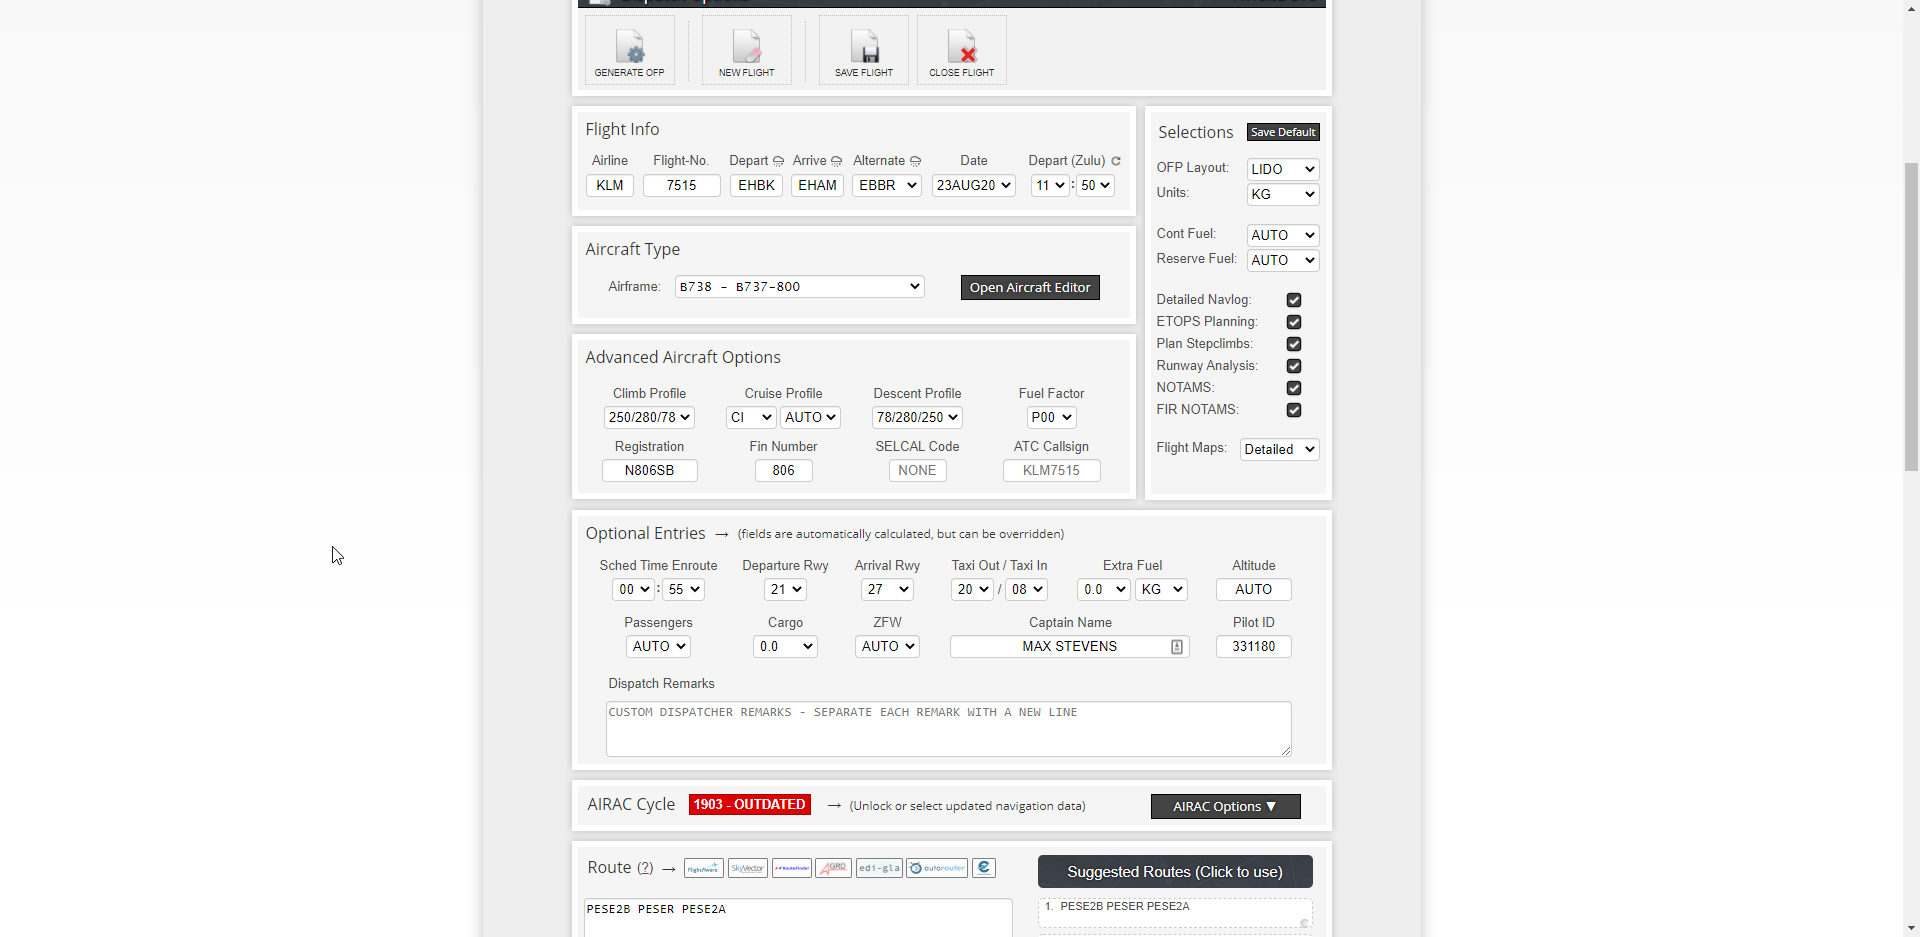Click the autorouter logo button
Viewport: 1920px width, 937px height.
pos(936,868)
